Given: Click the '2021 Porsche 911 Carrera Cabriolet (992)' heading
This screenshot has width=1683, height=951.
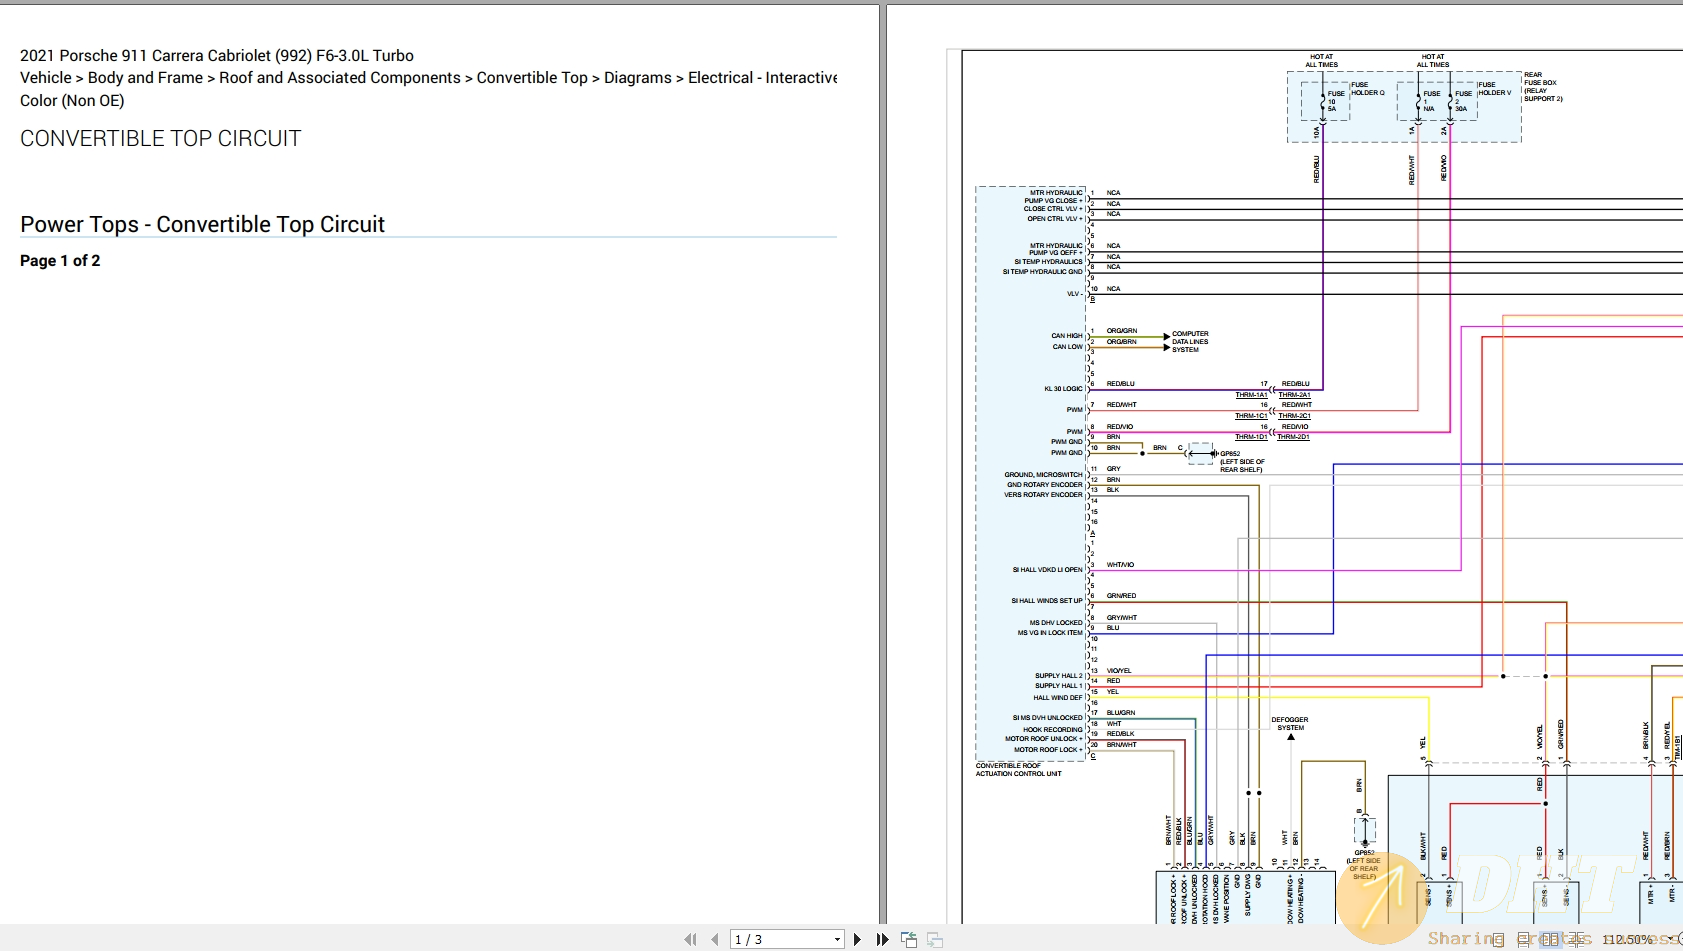Looking at the screenshot, I should coord(217,56).
